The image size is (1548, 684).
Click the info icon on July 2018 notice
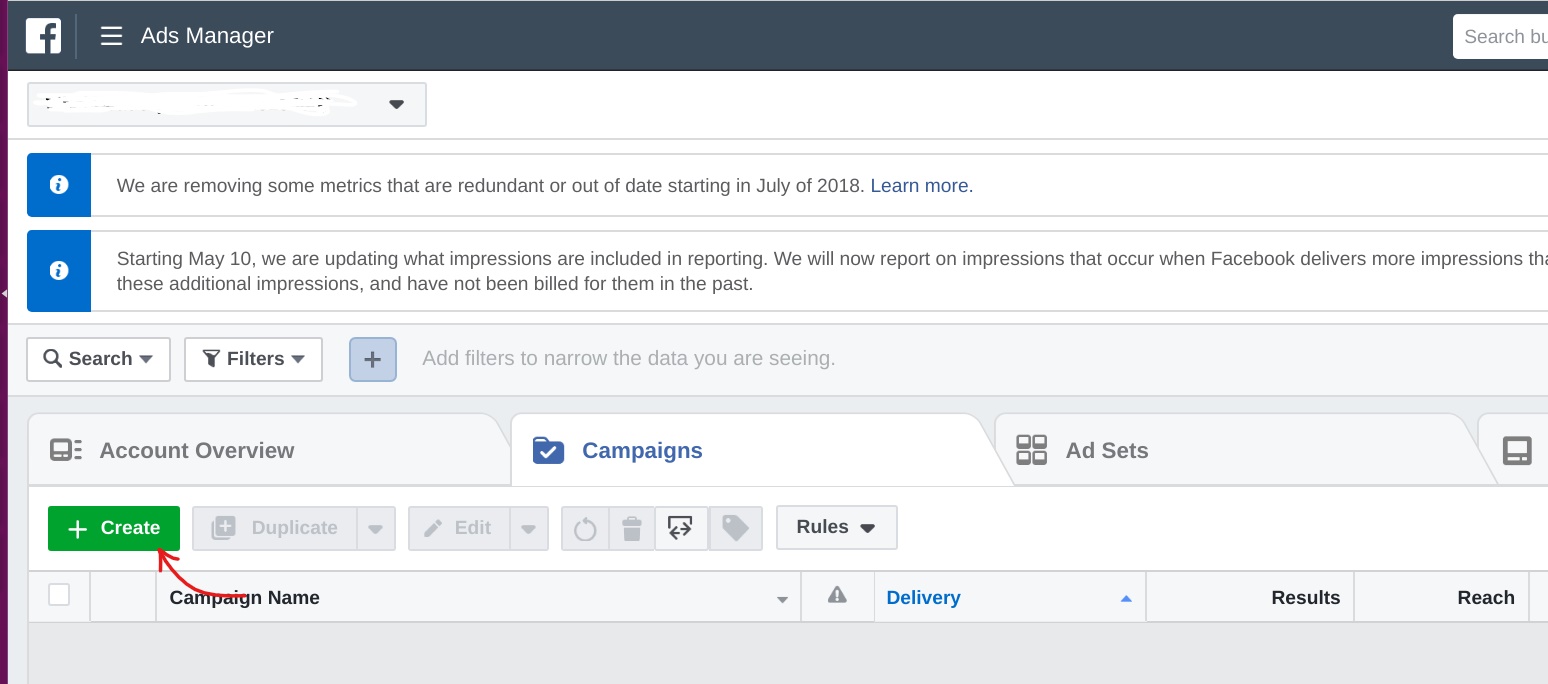pyautogui.click(x=59, y=185)
